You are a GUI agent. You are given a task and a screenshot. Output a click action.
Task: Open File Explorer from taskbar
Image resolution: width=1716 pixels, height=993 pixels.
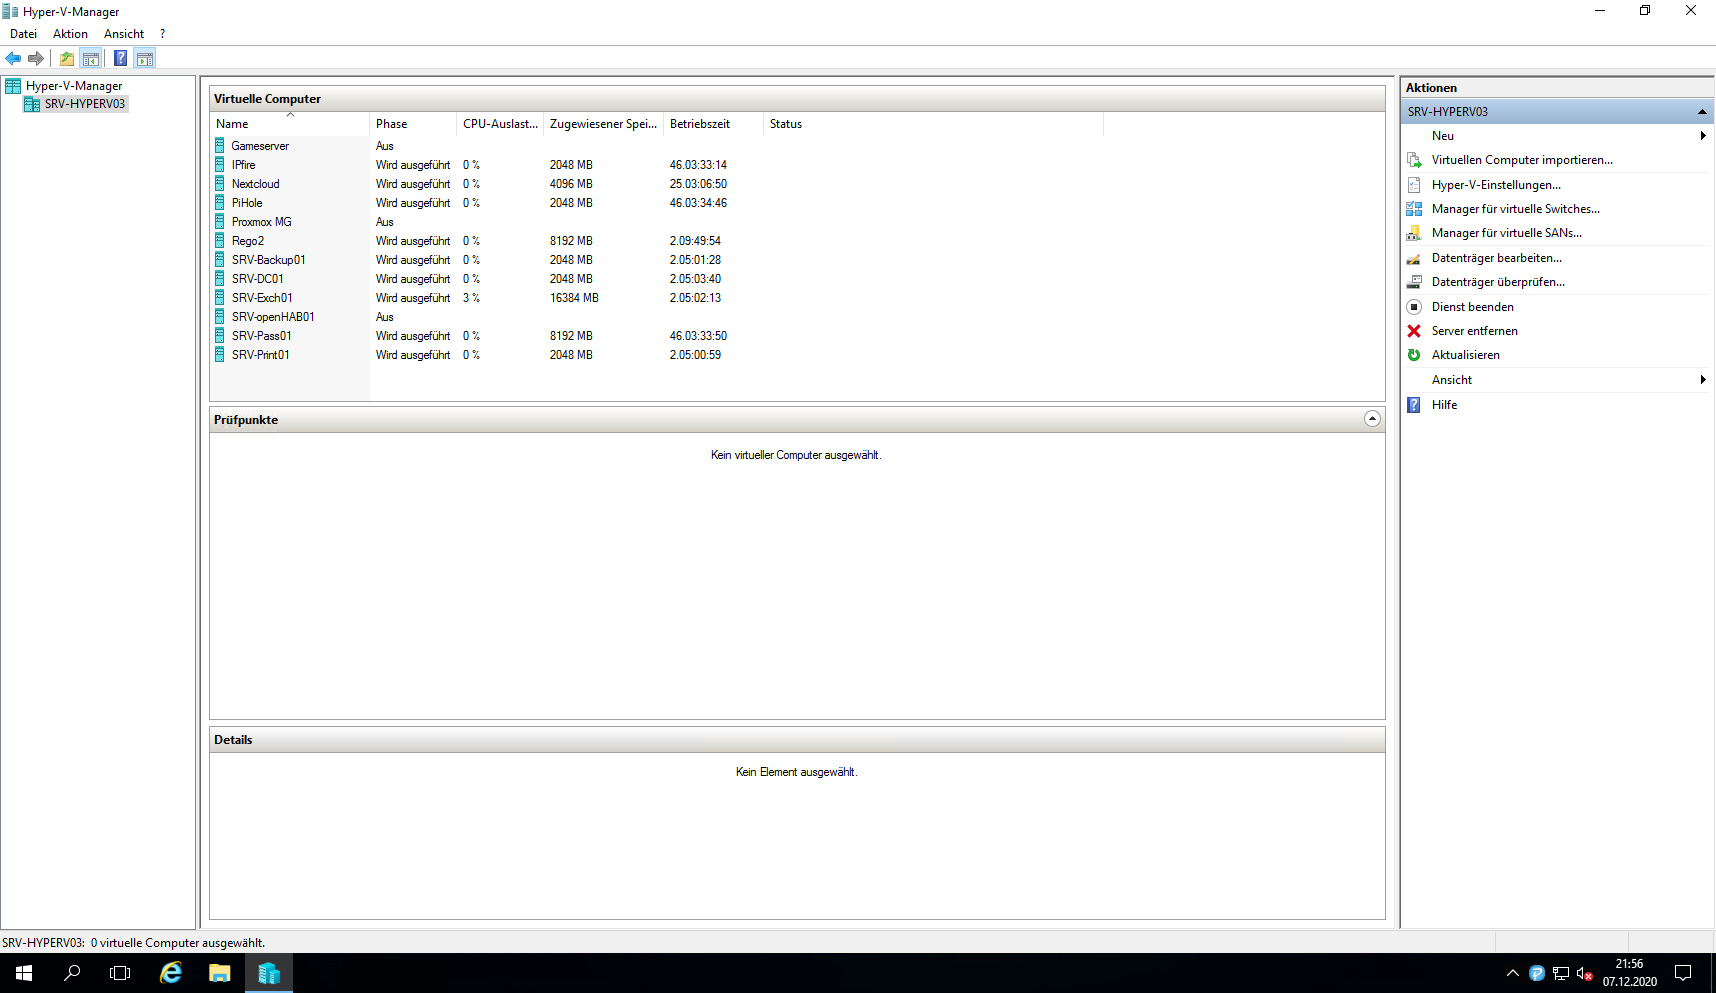[x=220, y=973]
